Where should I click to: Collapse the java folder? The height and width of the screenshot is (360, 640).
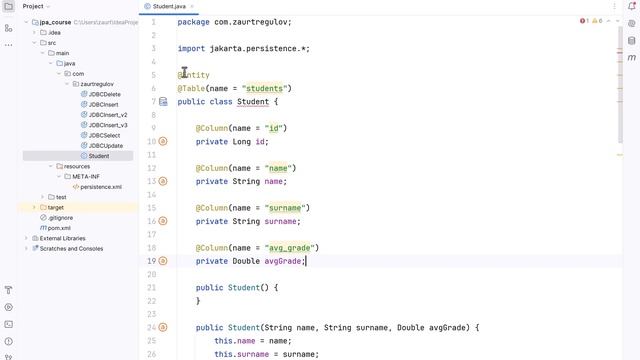(51, 63)
